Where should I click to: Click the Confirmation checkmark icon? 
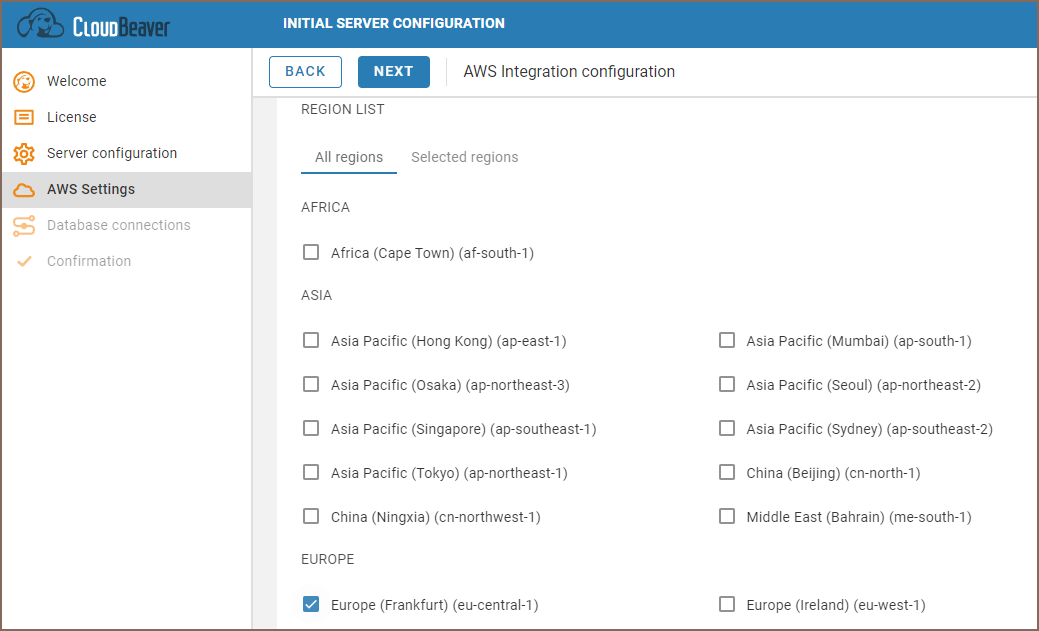point(24,262)
